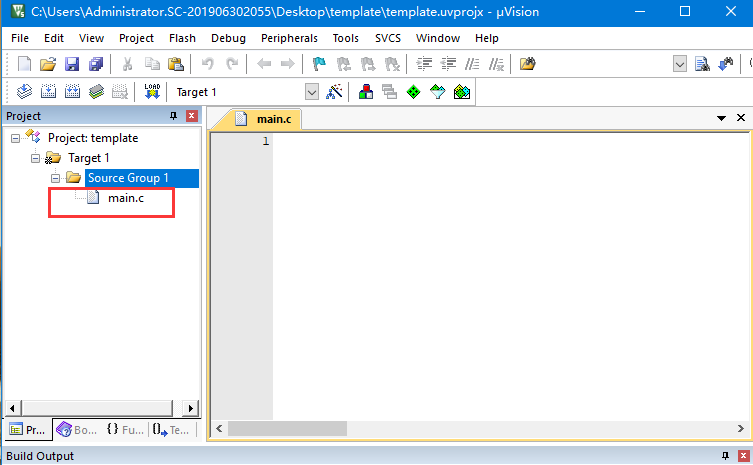Switch to the Books tab at panel bottom
The height and width of the screenshot is (465, 753).
coord(77,429)
